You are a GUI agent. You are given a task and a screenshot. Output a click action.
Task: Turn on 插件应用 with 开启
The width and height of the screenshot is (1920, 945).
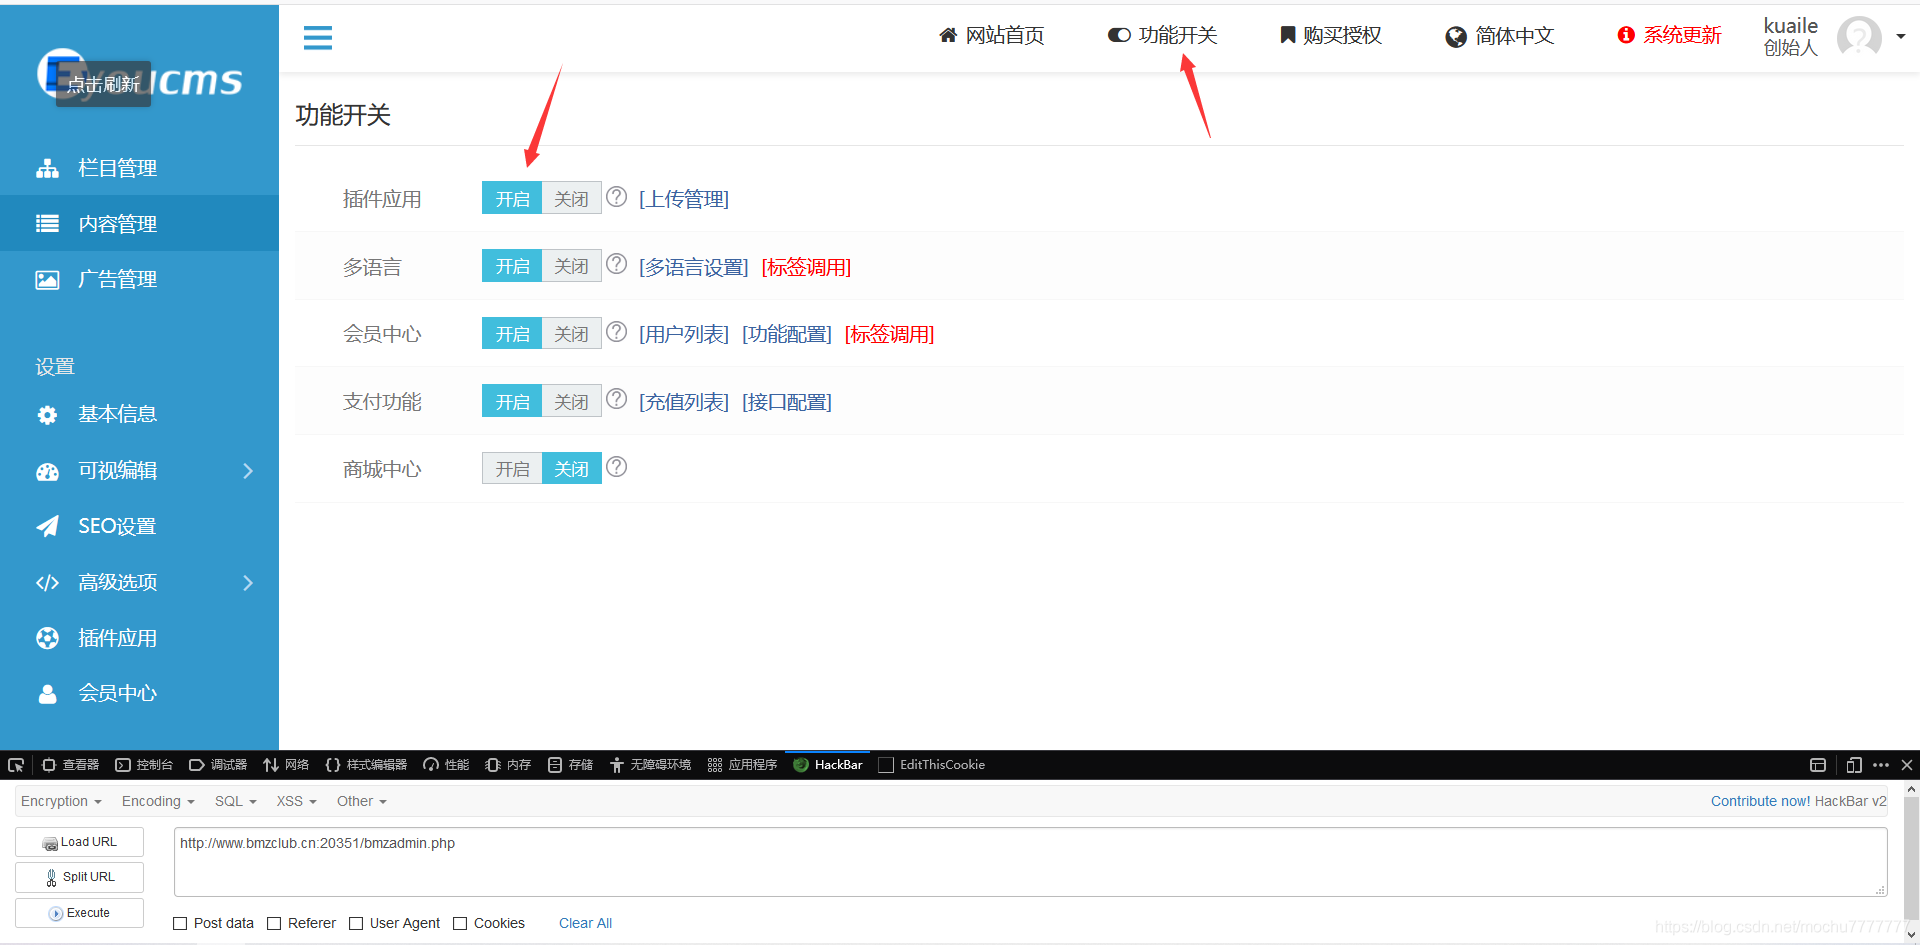click(512, 198)
